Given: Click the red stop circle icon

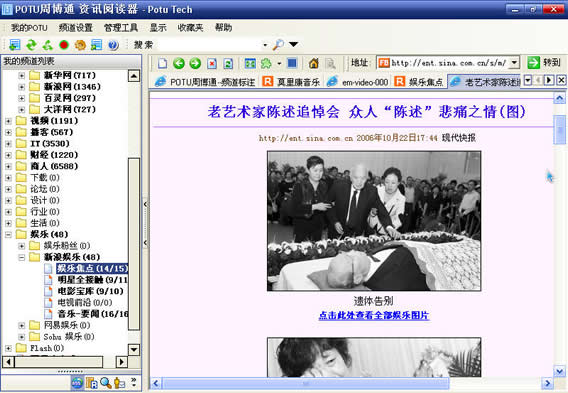Looking at the screenshot, I should tap(64, 45).
